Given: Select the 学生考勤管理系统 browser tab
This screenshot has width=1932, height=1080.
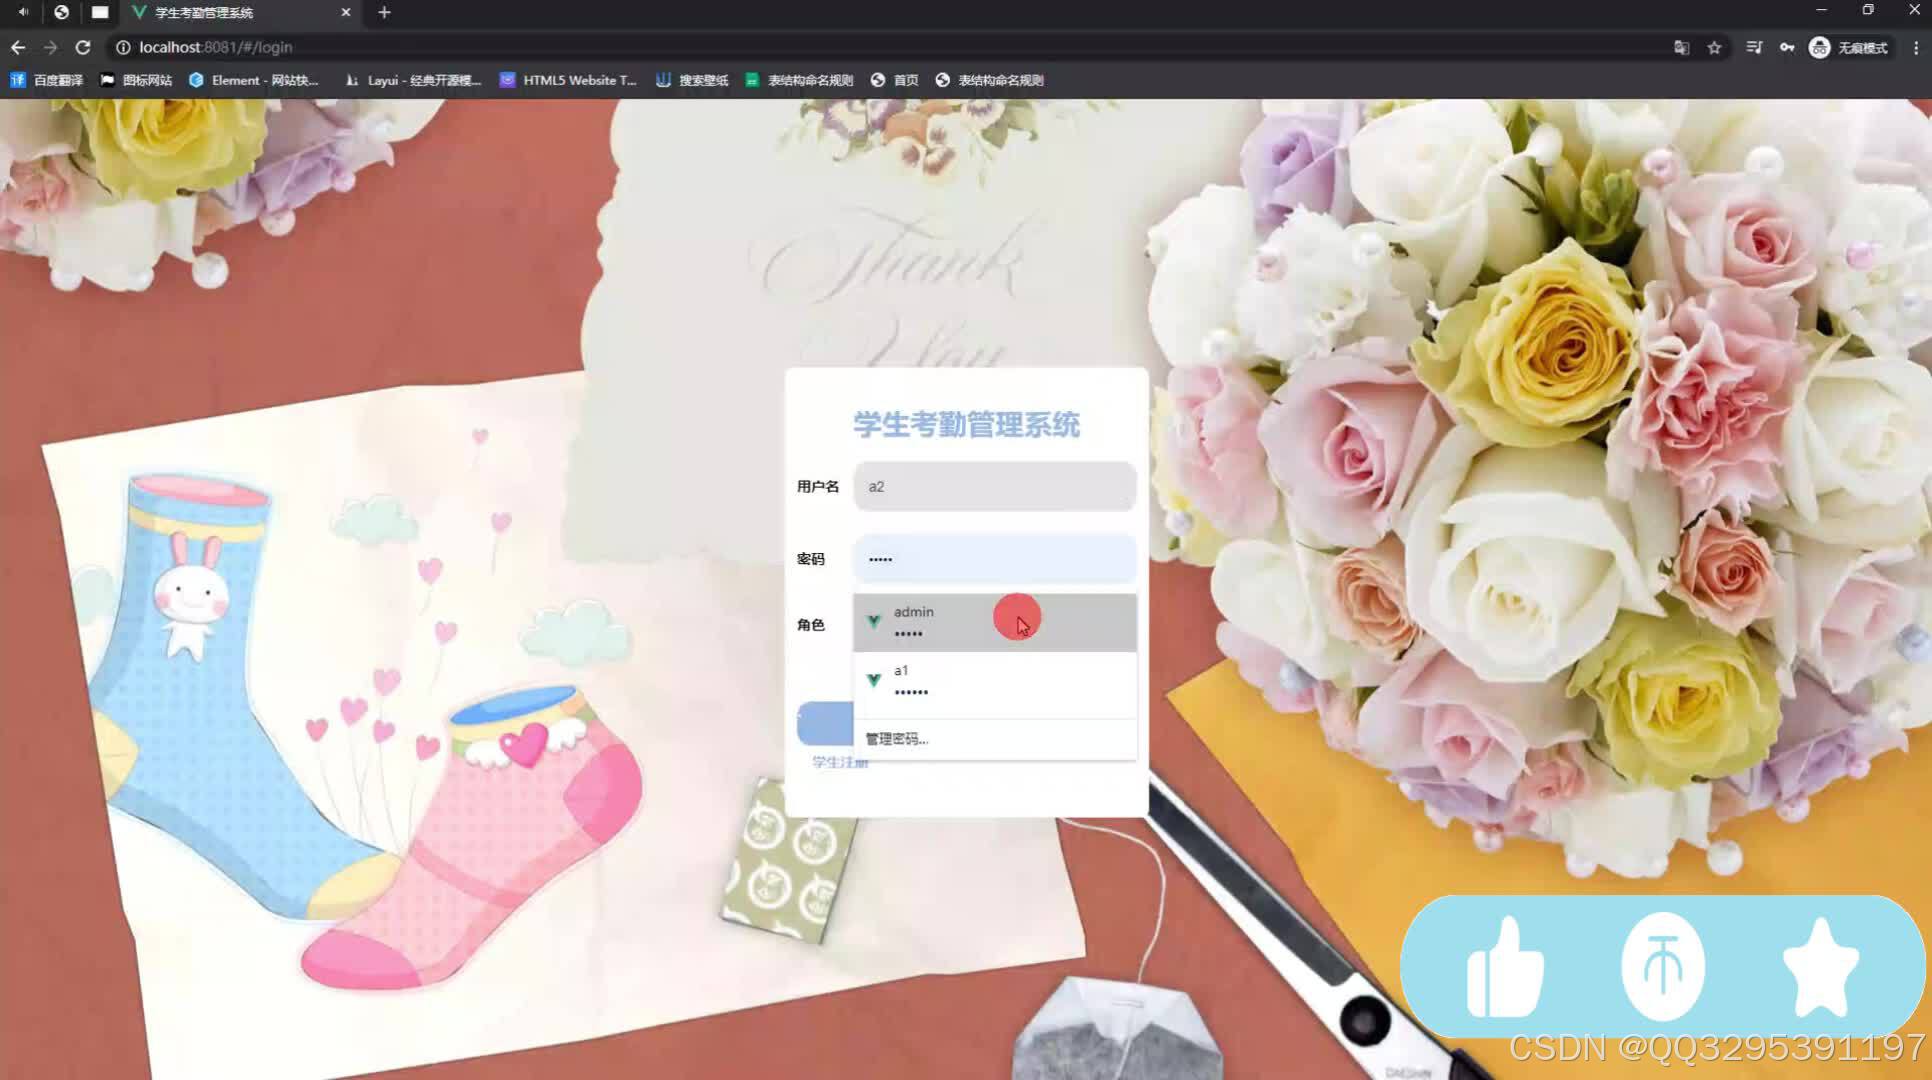Looking at the screenshot, I should [x=242, y=13].
